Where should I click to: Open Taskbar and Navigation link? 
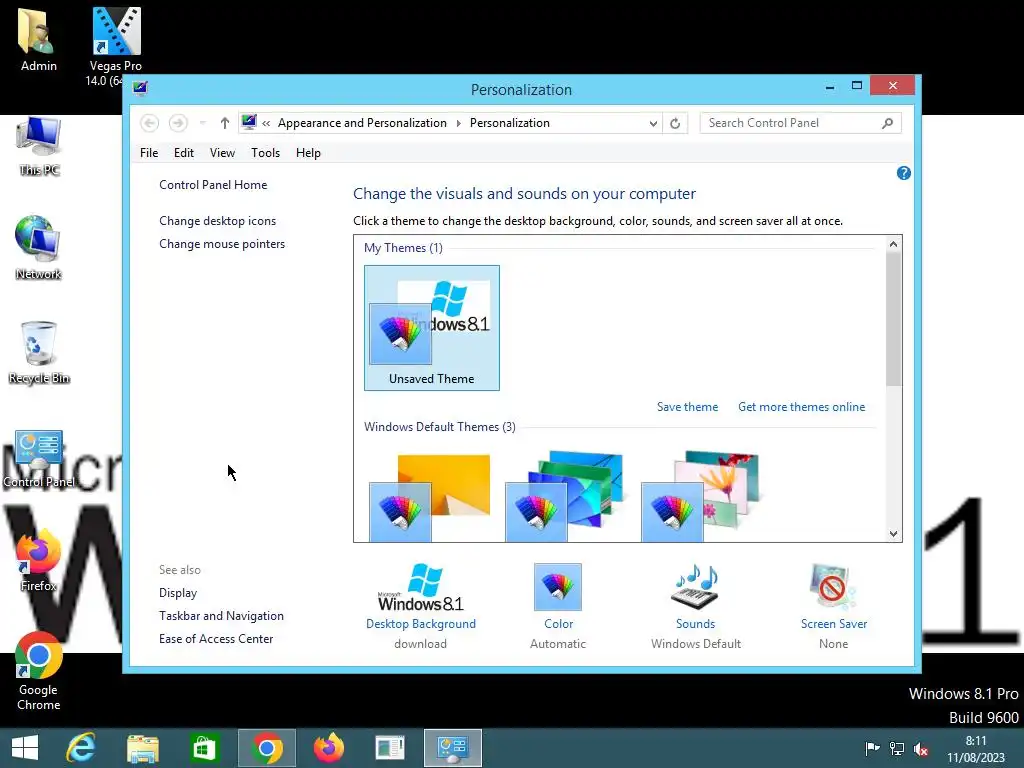221,616
